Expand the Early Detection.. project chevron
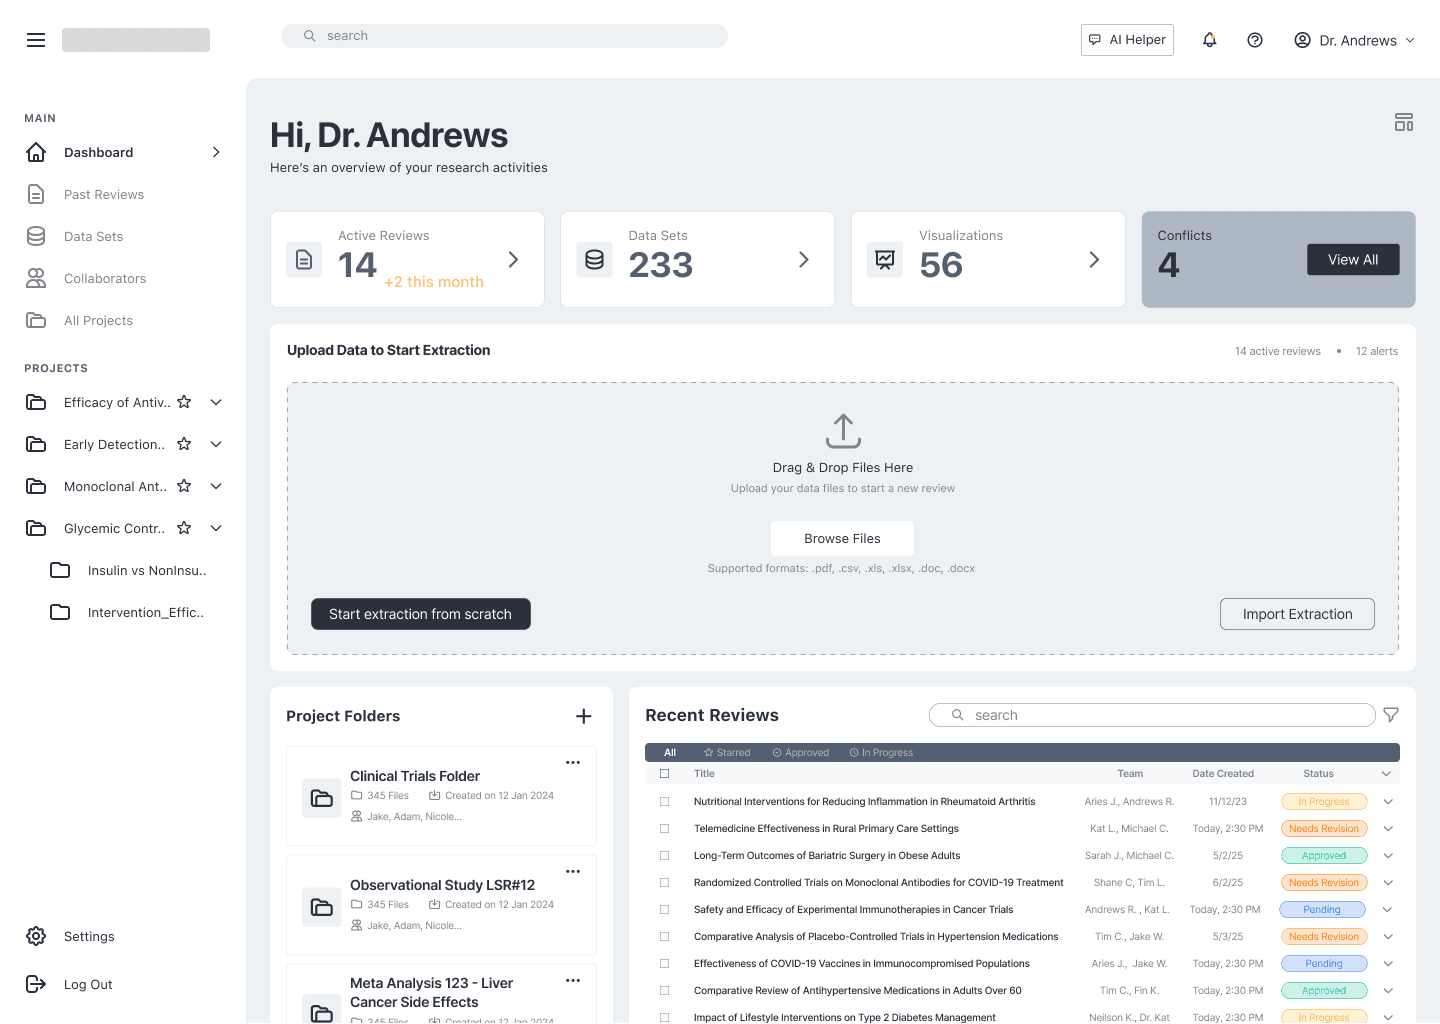This screenshot has height=1024, width=1440. [x=216, y=444]
